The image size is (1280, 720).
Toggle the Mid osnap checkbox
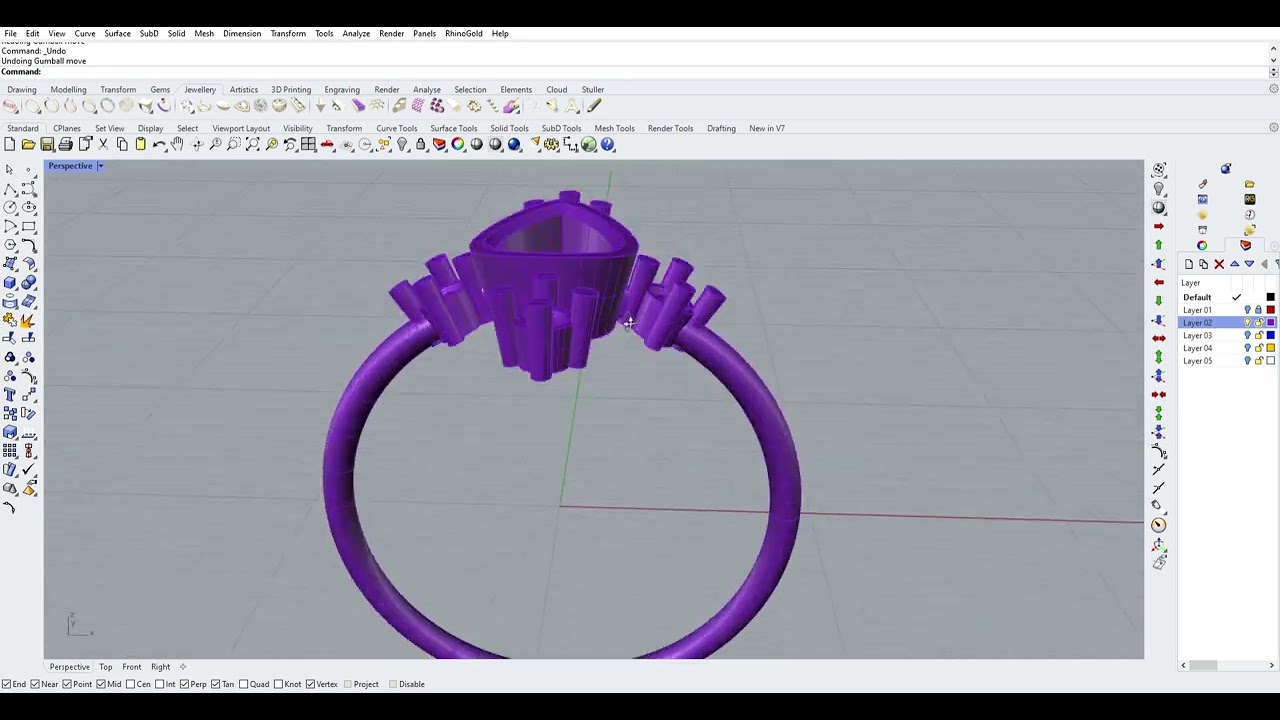point(101,684)
